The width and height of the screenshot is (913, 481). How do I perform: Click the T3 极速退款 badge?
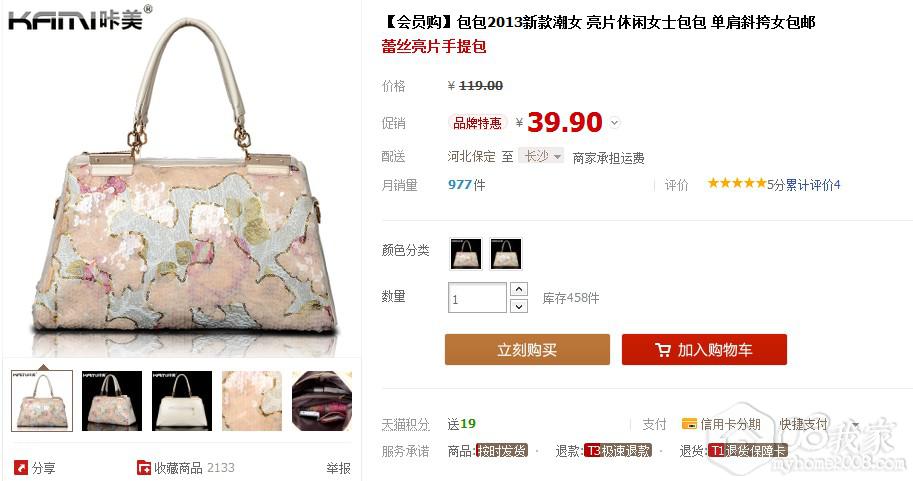618,450
